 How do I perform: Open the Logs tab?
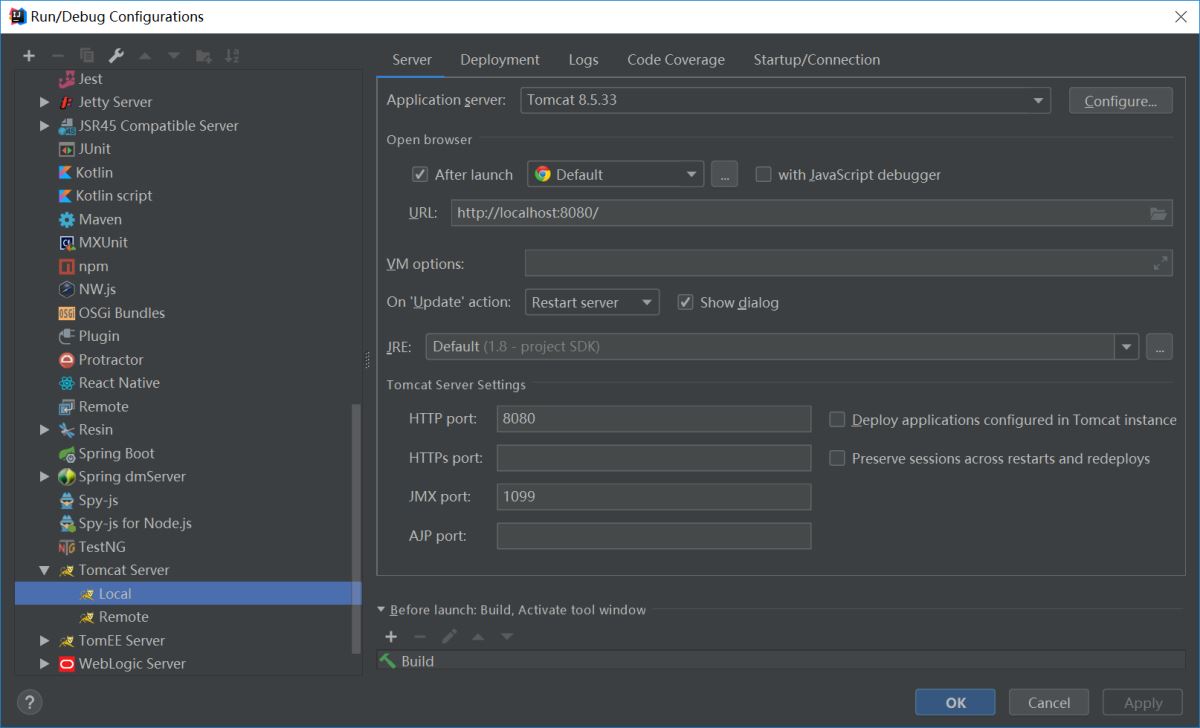(583, 60)
